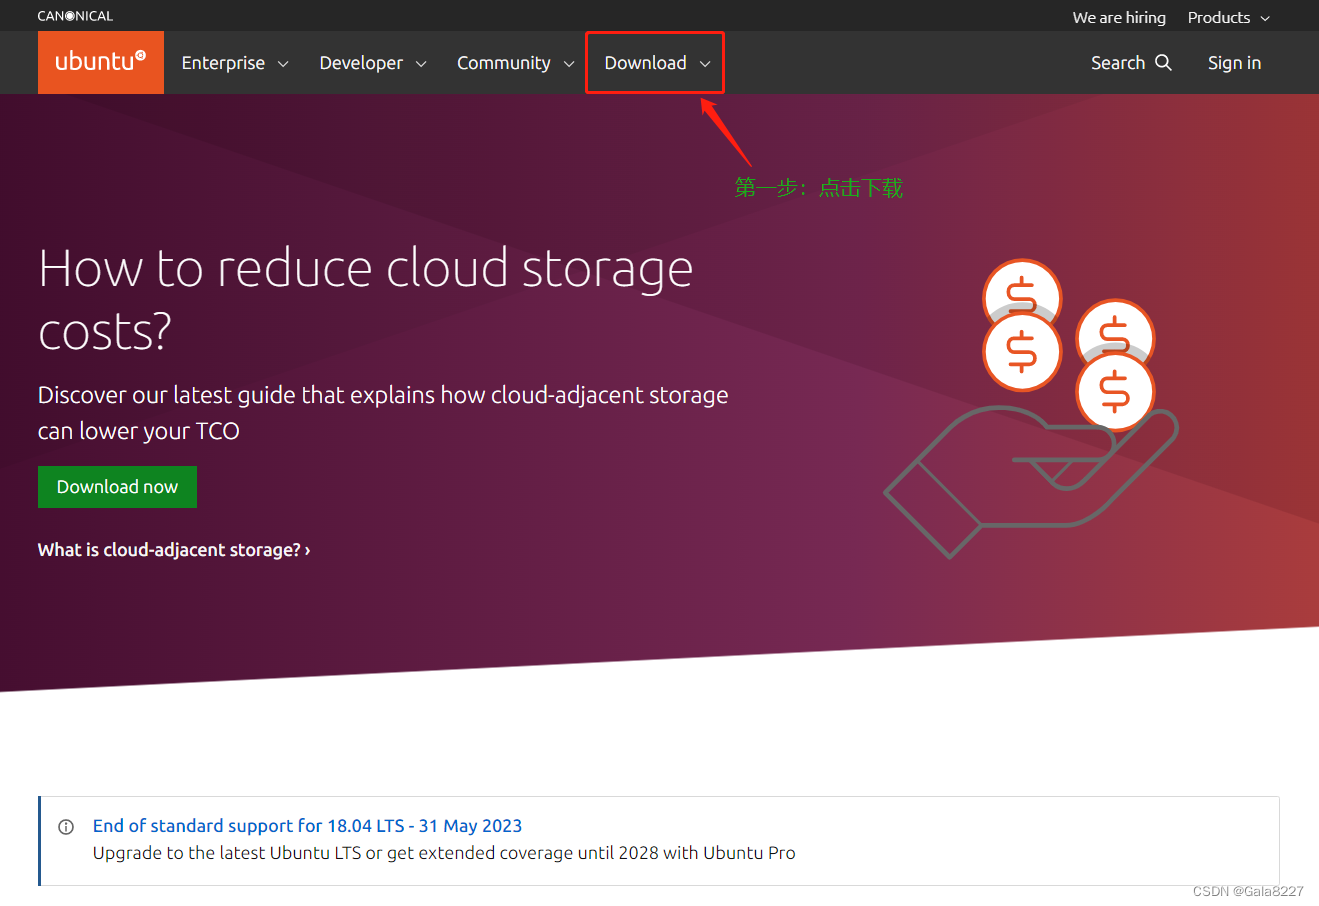Viewport: 1319px width, 906px height.
Task: Open the Download navigation menu
Action: (x=657, y=63)
